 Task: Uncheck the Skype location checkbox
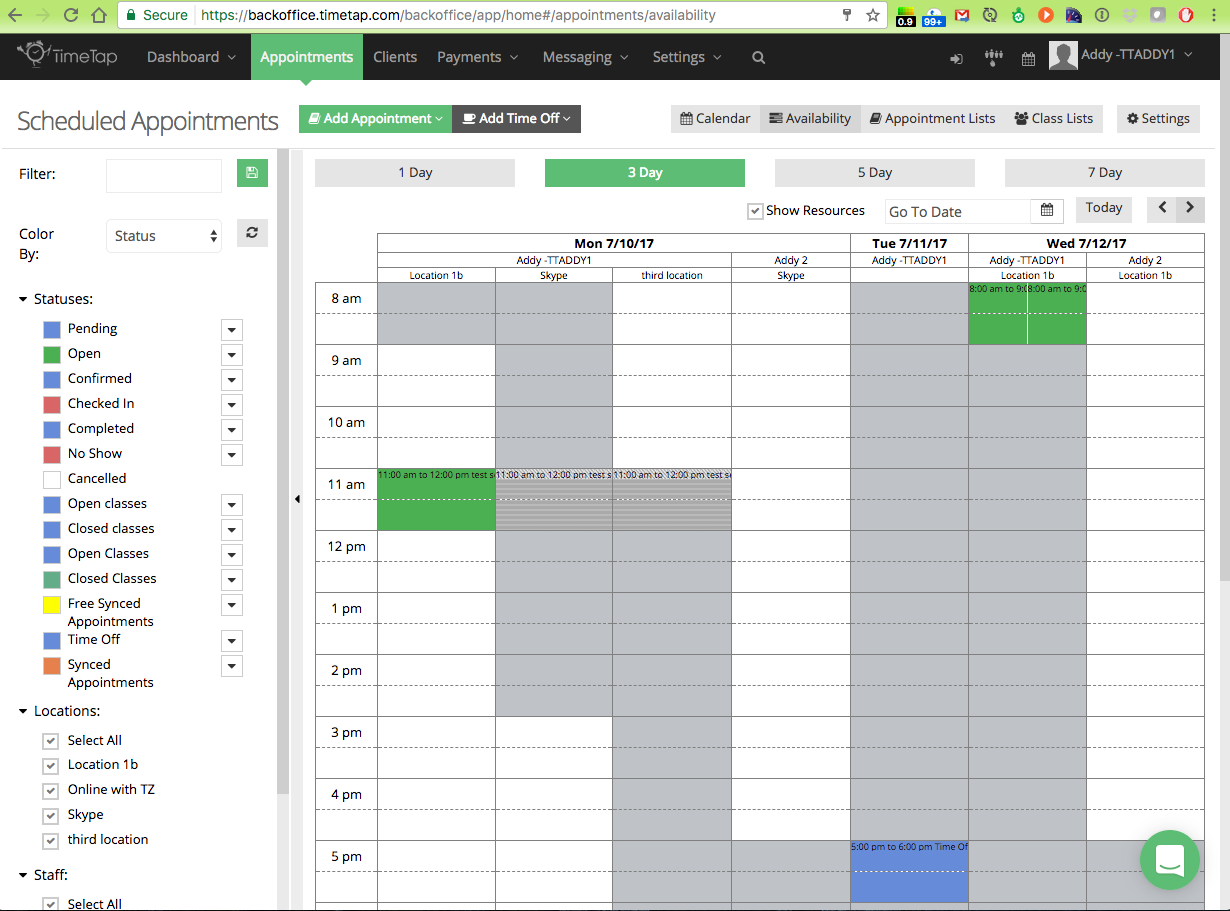point(50,816)
